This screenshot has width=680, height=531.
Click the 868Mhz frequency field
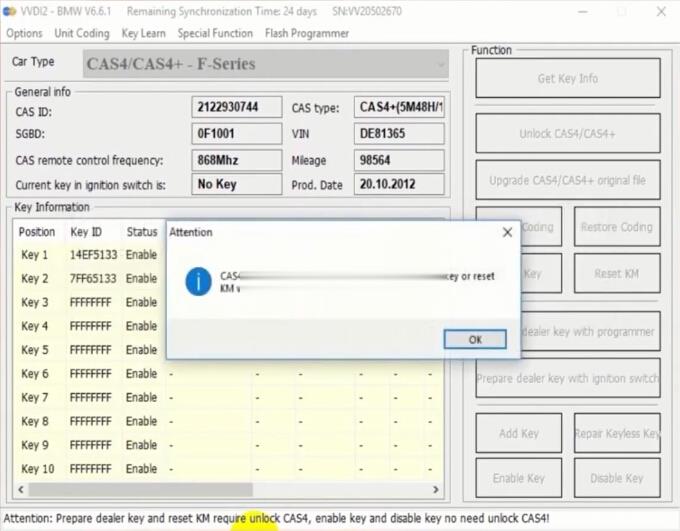237,160
